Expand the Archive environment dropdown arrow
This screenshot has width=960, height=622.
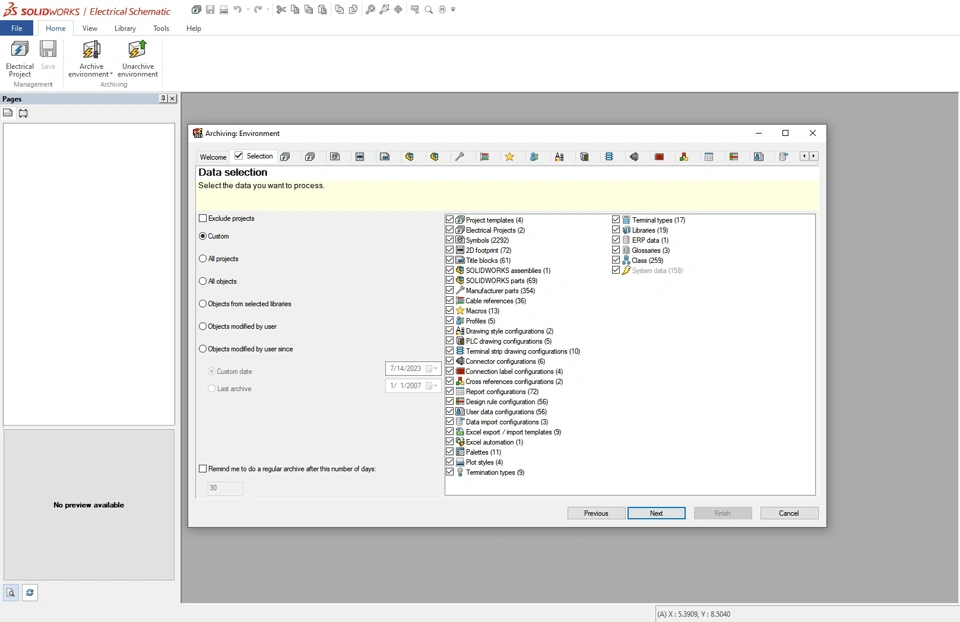111,75
